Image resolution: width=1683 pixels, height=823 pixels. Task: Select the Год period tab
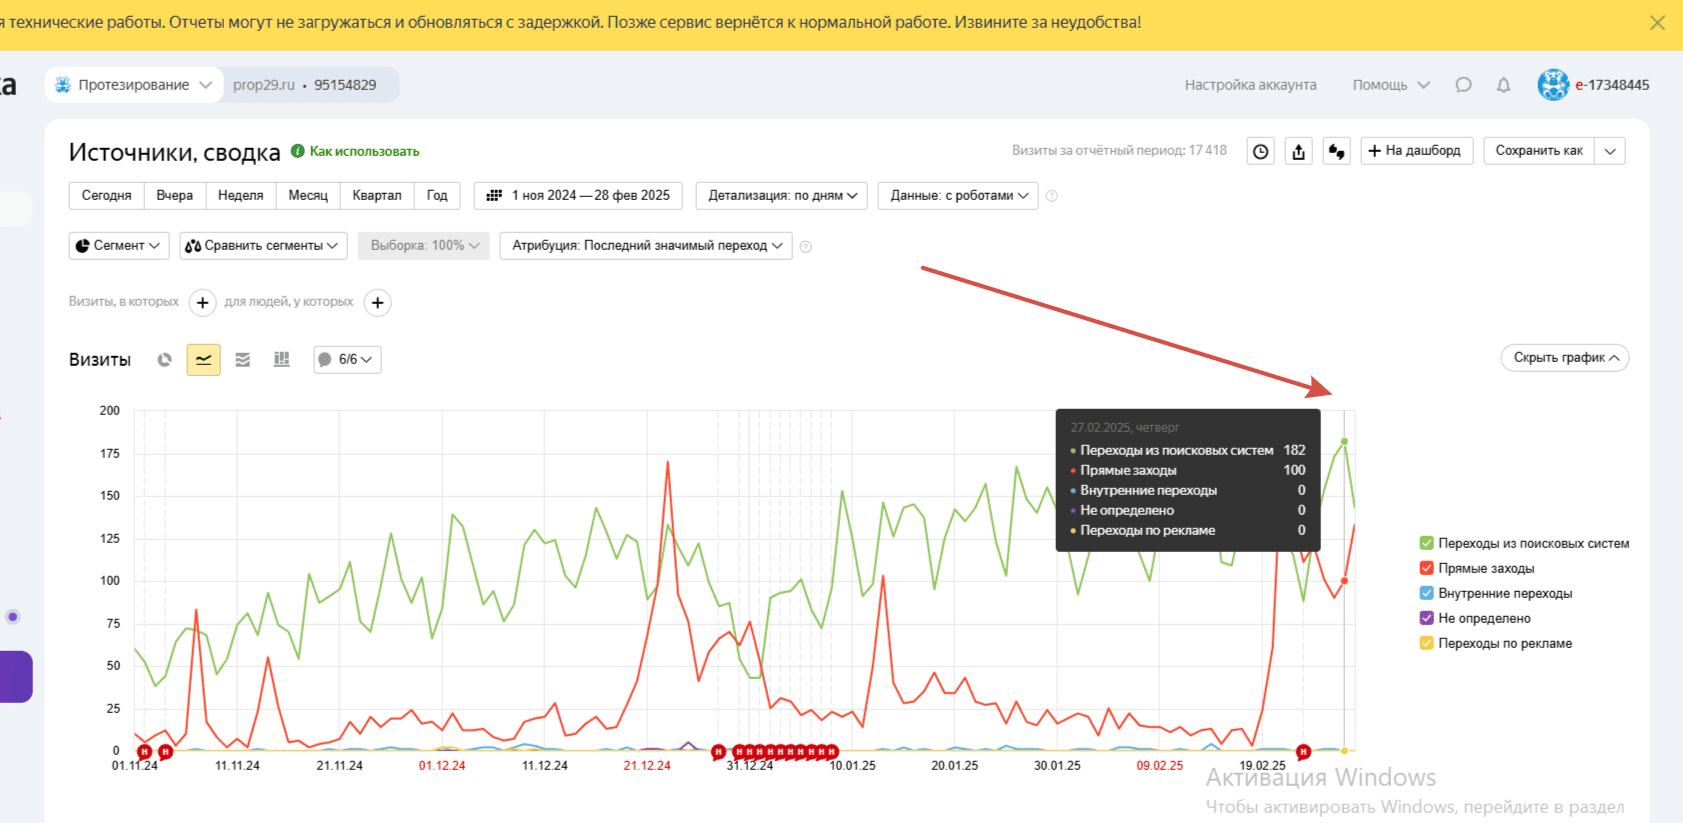[437, 196]
